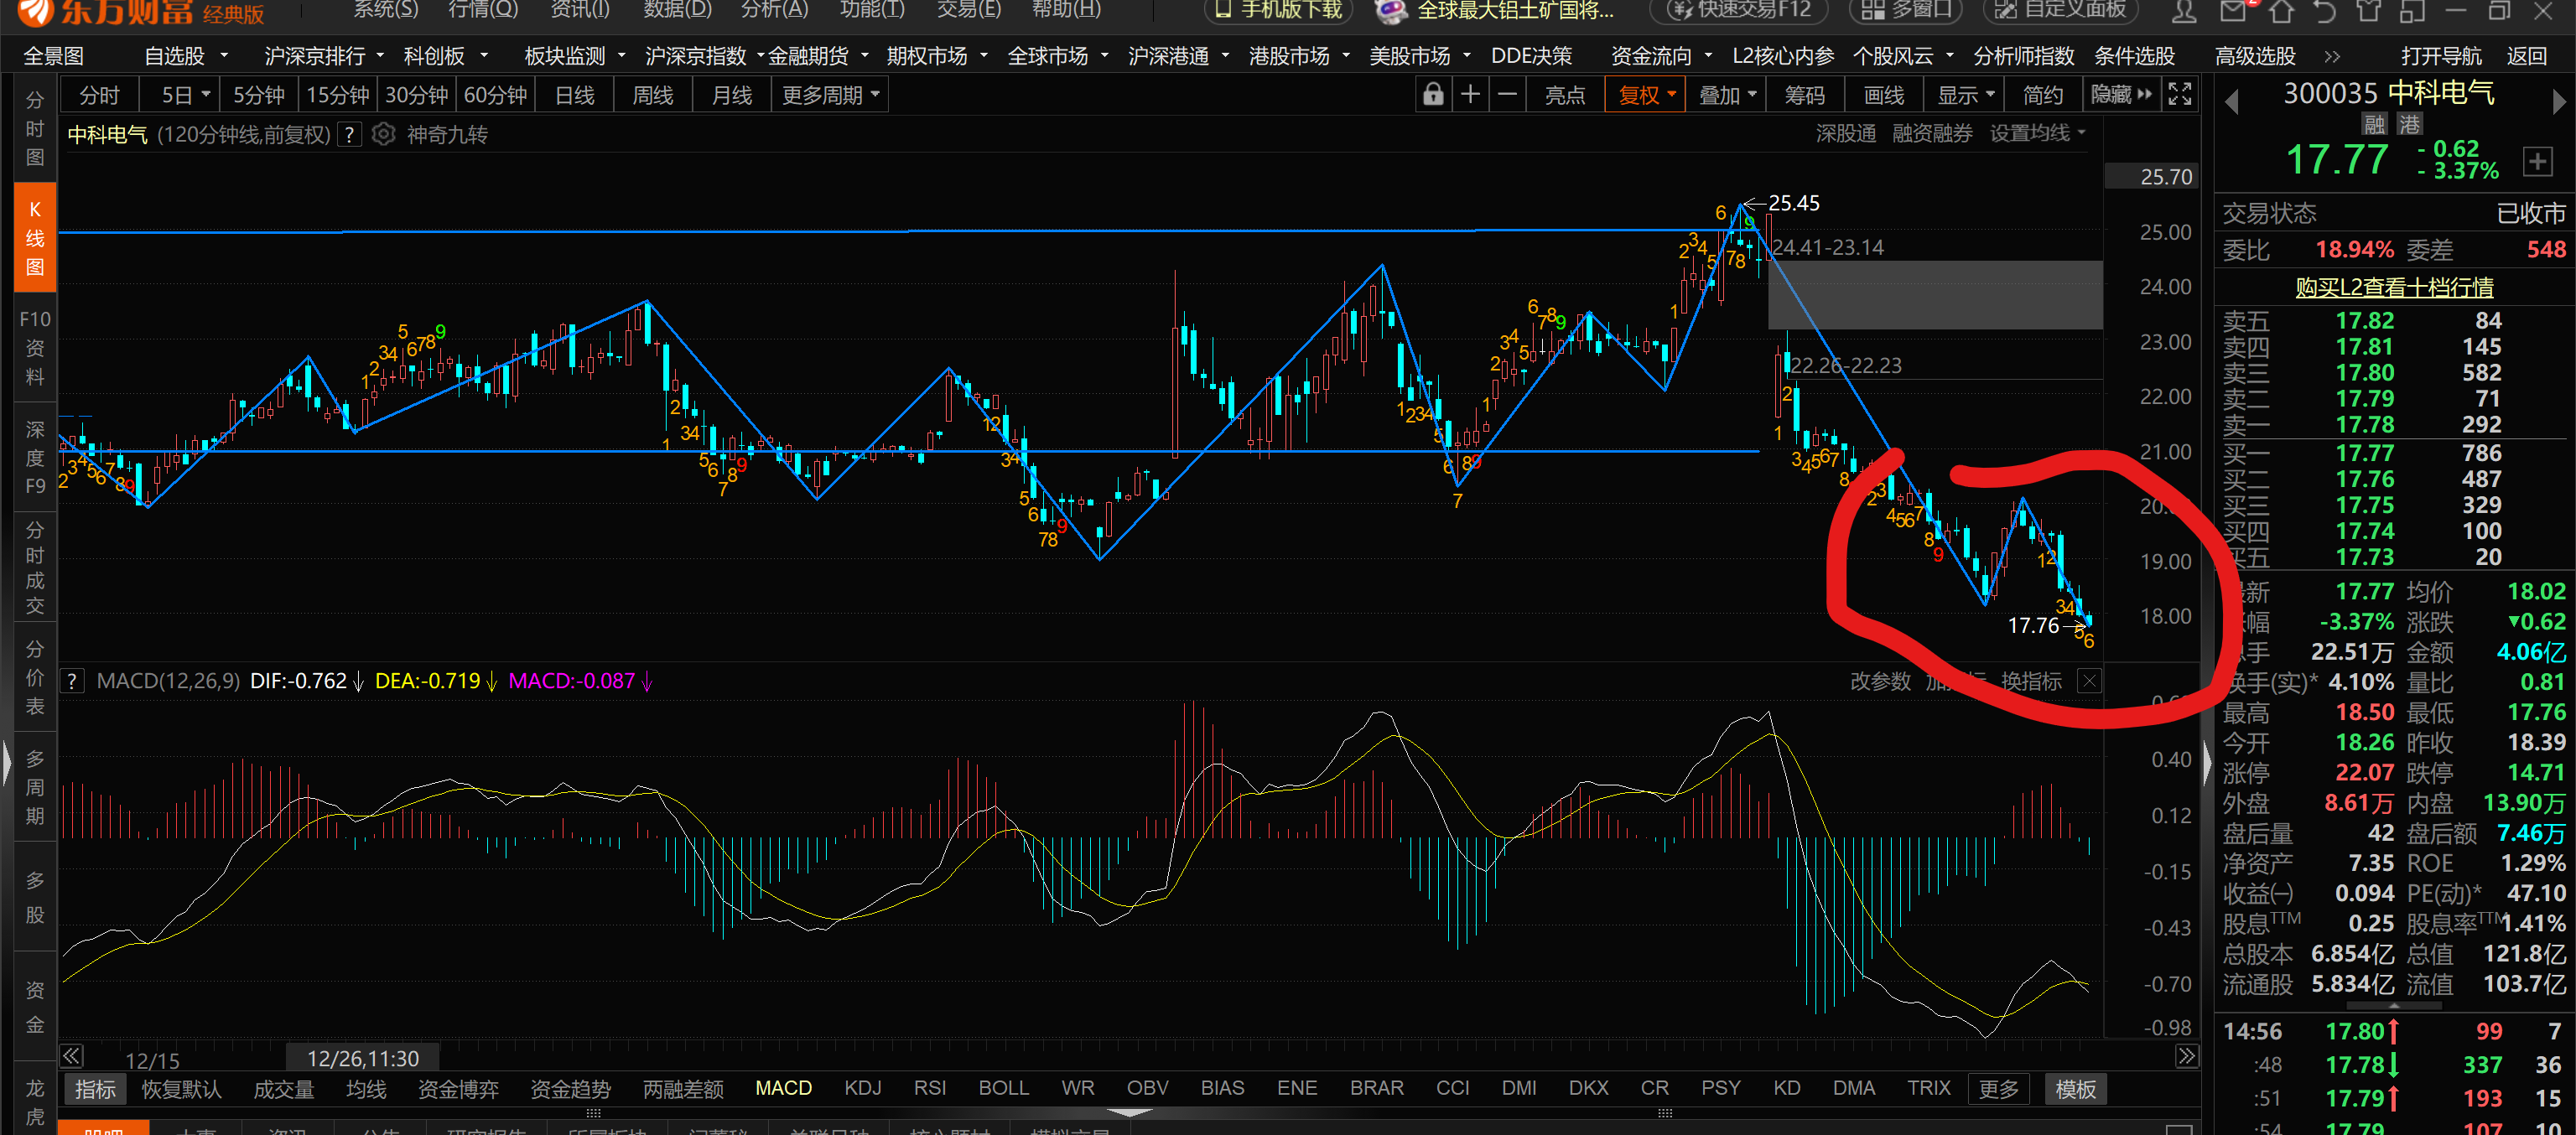This screenshot has height=1135, width=2576.
Task: Toggle the 融 margin trading tag
Action: pos(2374,124)
